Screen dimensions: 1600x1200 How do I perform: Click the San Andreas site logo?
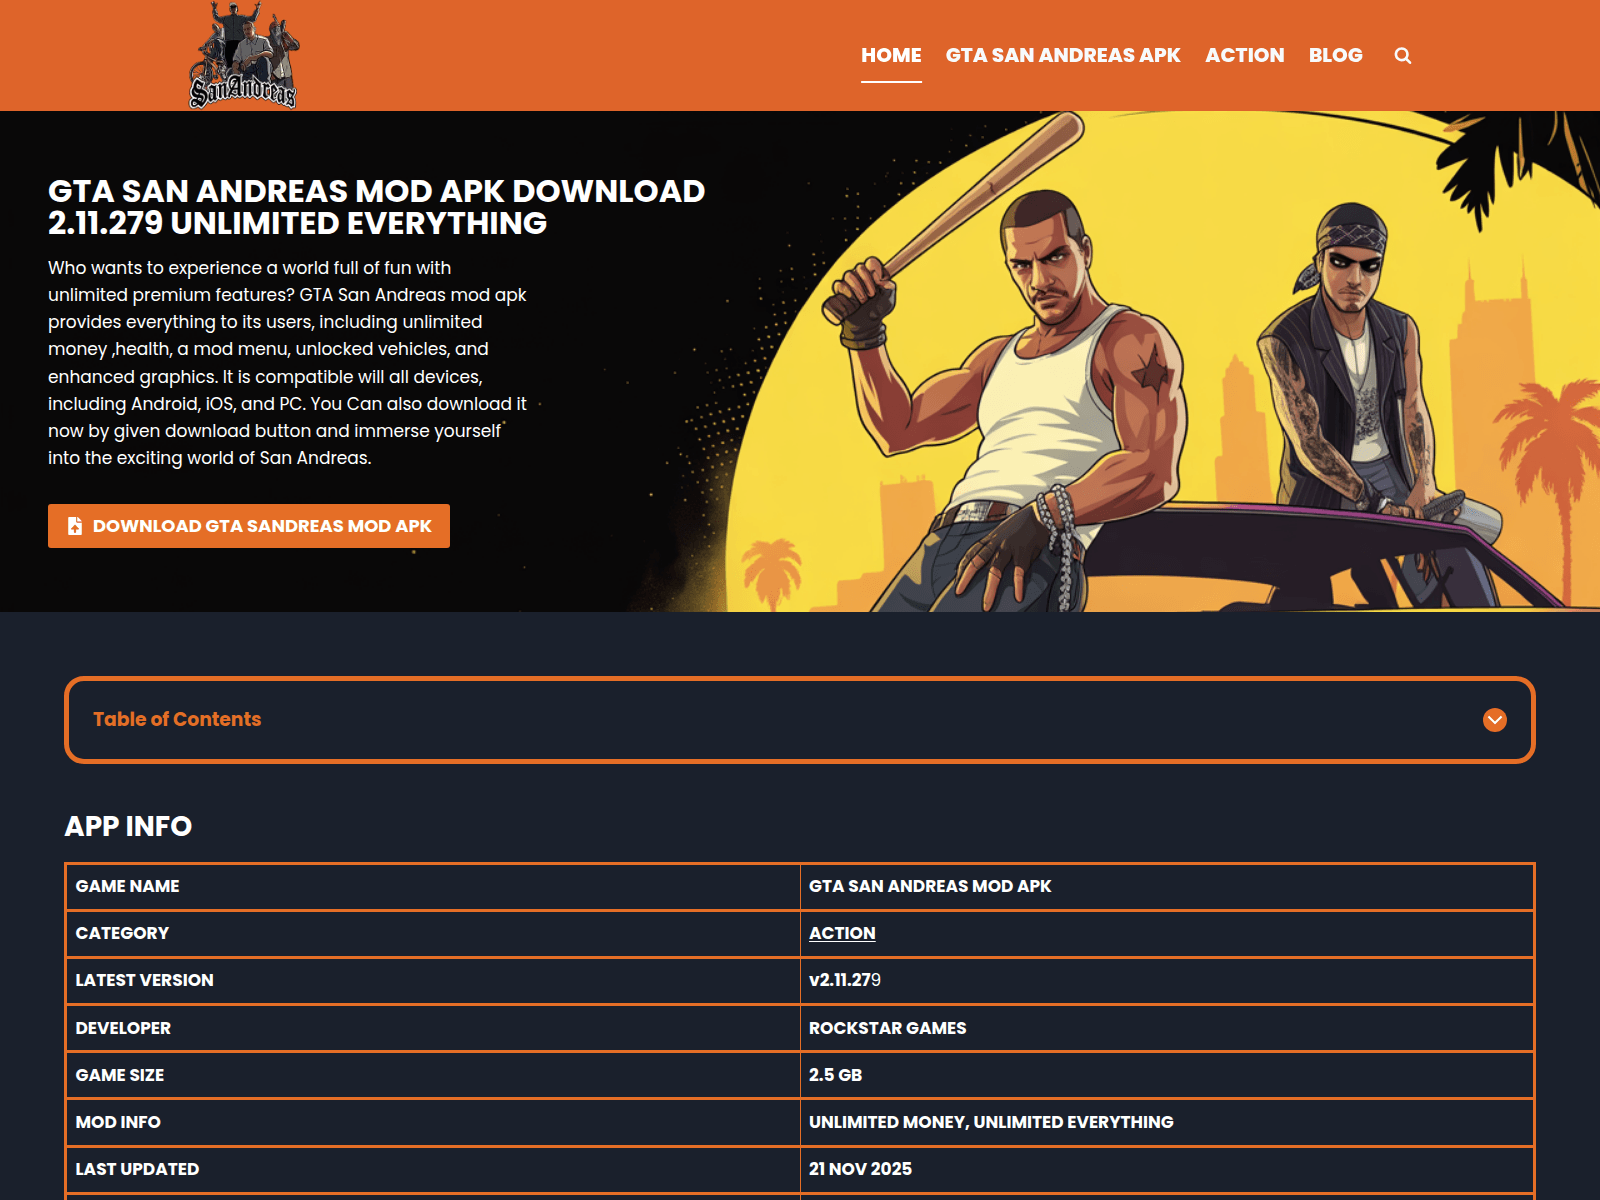(243, 55)
